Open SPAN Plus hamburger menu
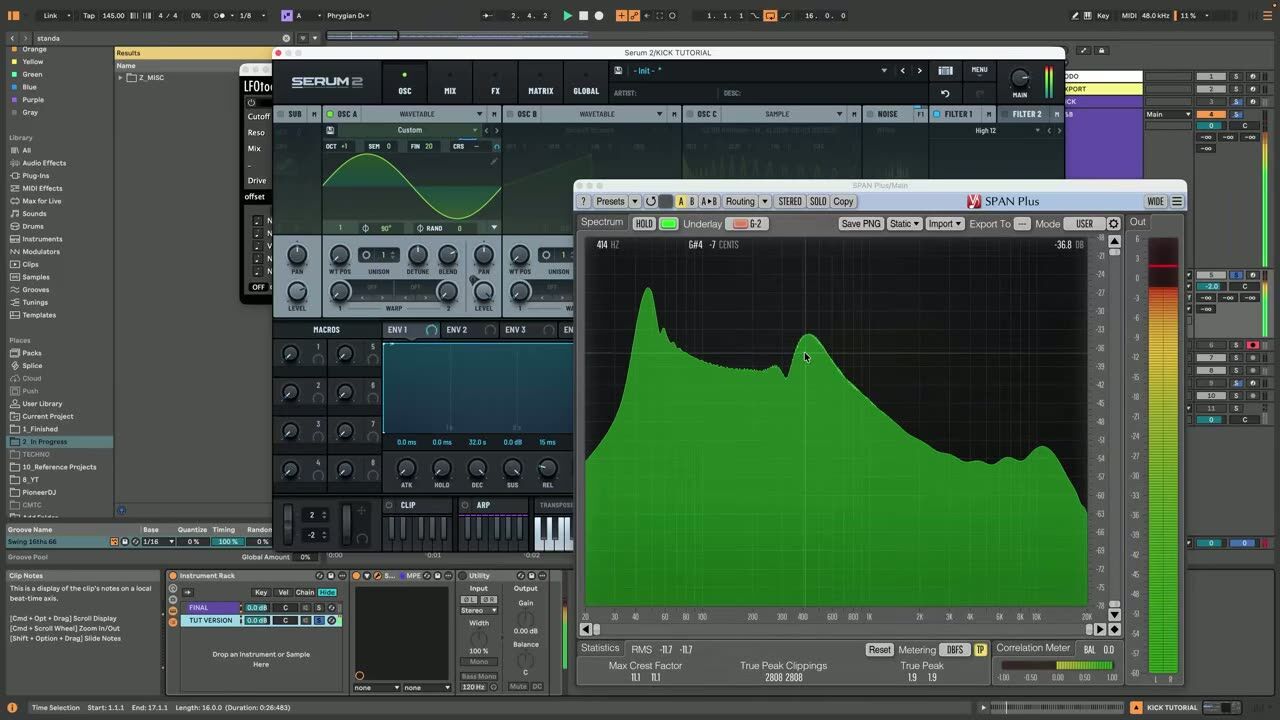This screenshot has height=720, width=1280. pos(1177,201)
